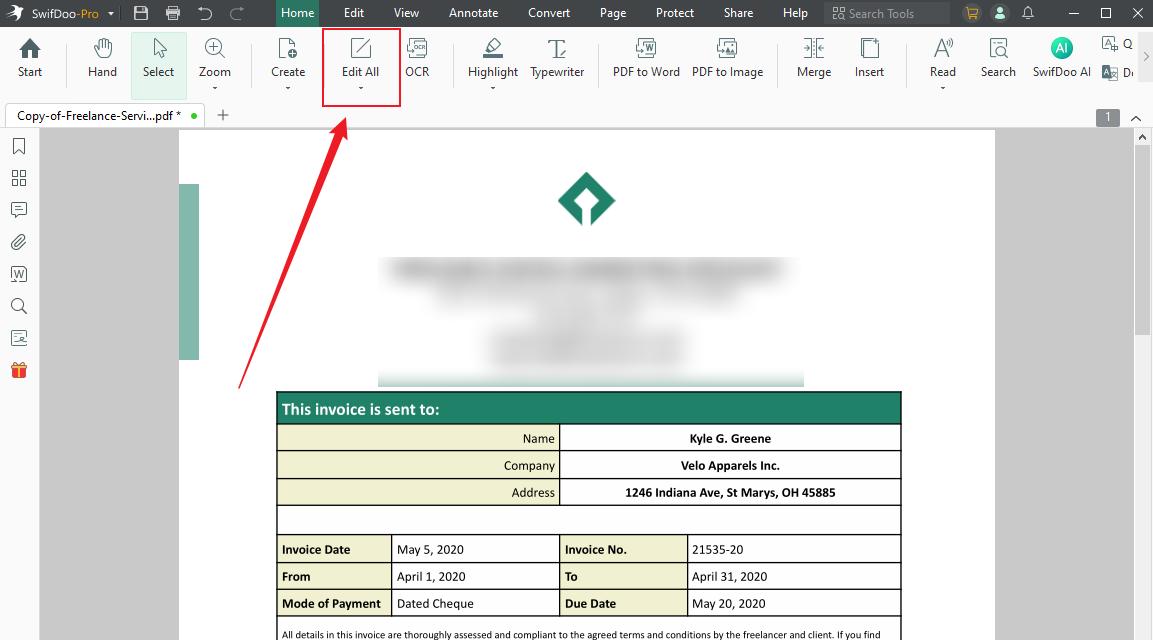Open the Attachments paperclip panel
Viewport: 1153px width, 640px height.
(x=18, y=242)
